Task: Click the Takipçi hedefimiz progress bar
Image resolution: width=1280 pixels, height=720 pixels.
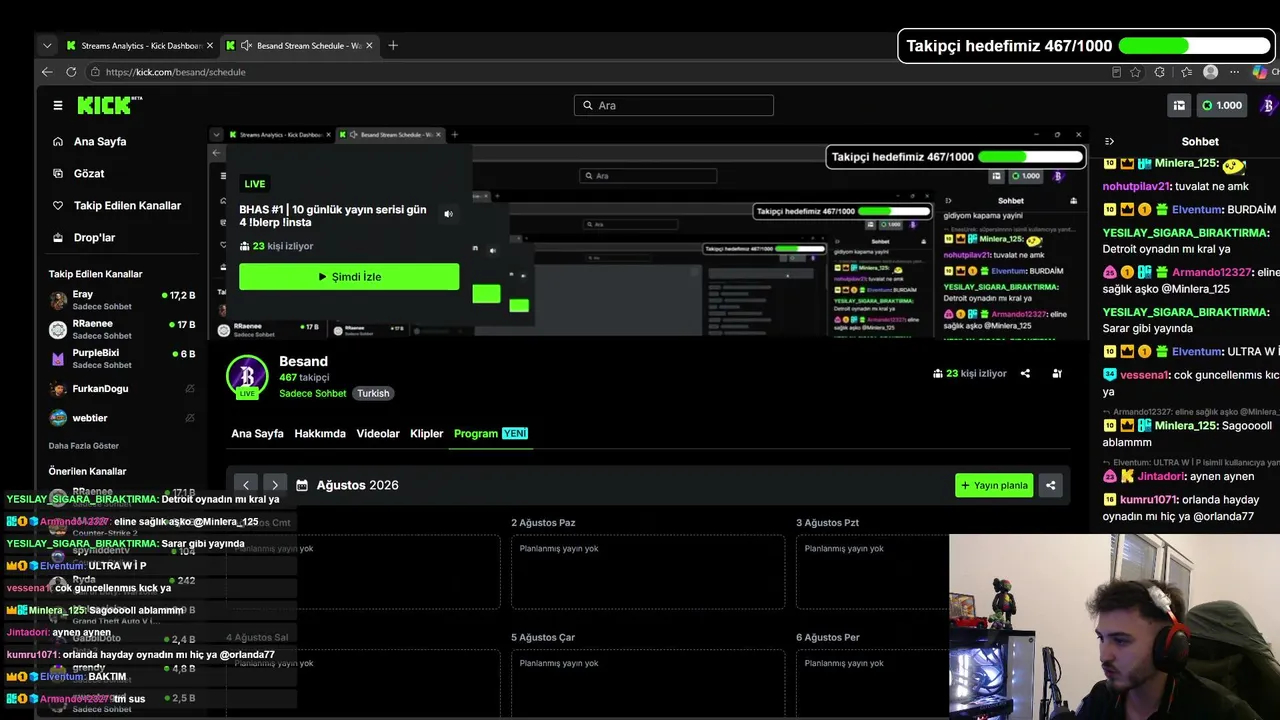Action: [1194, 46]
